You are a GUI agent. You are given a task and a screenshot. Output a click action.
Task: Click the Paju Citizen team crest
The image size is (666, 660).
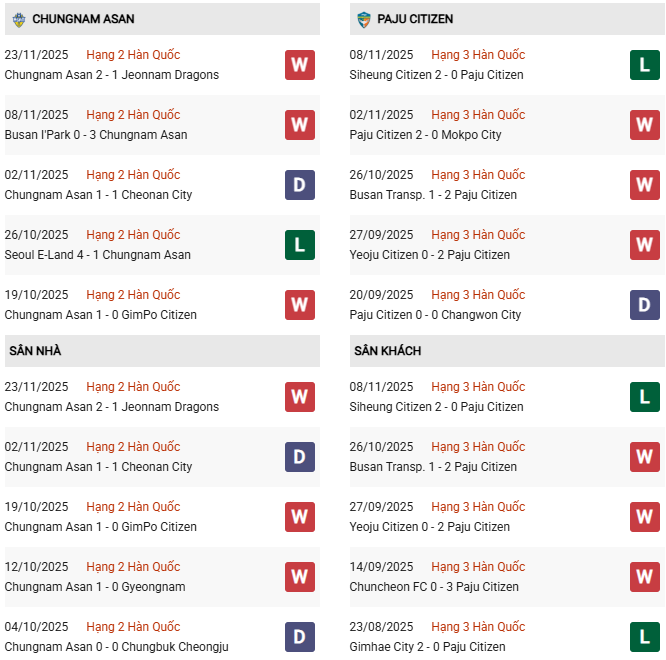(364, 19)
